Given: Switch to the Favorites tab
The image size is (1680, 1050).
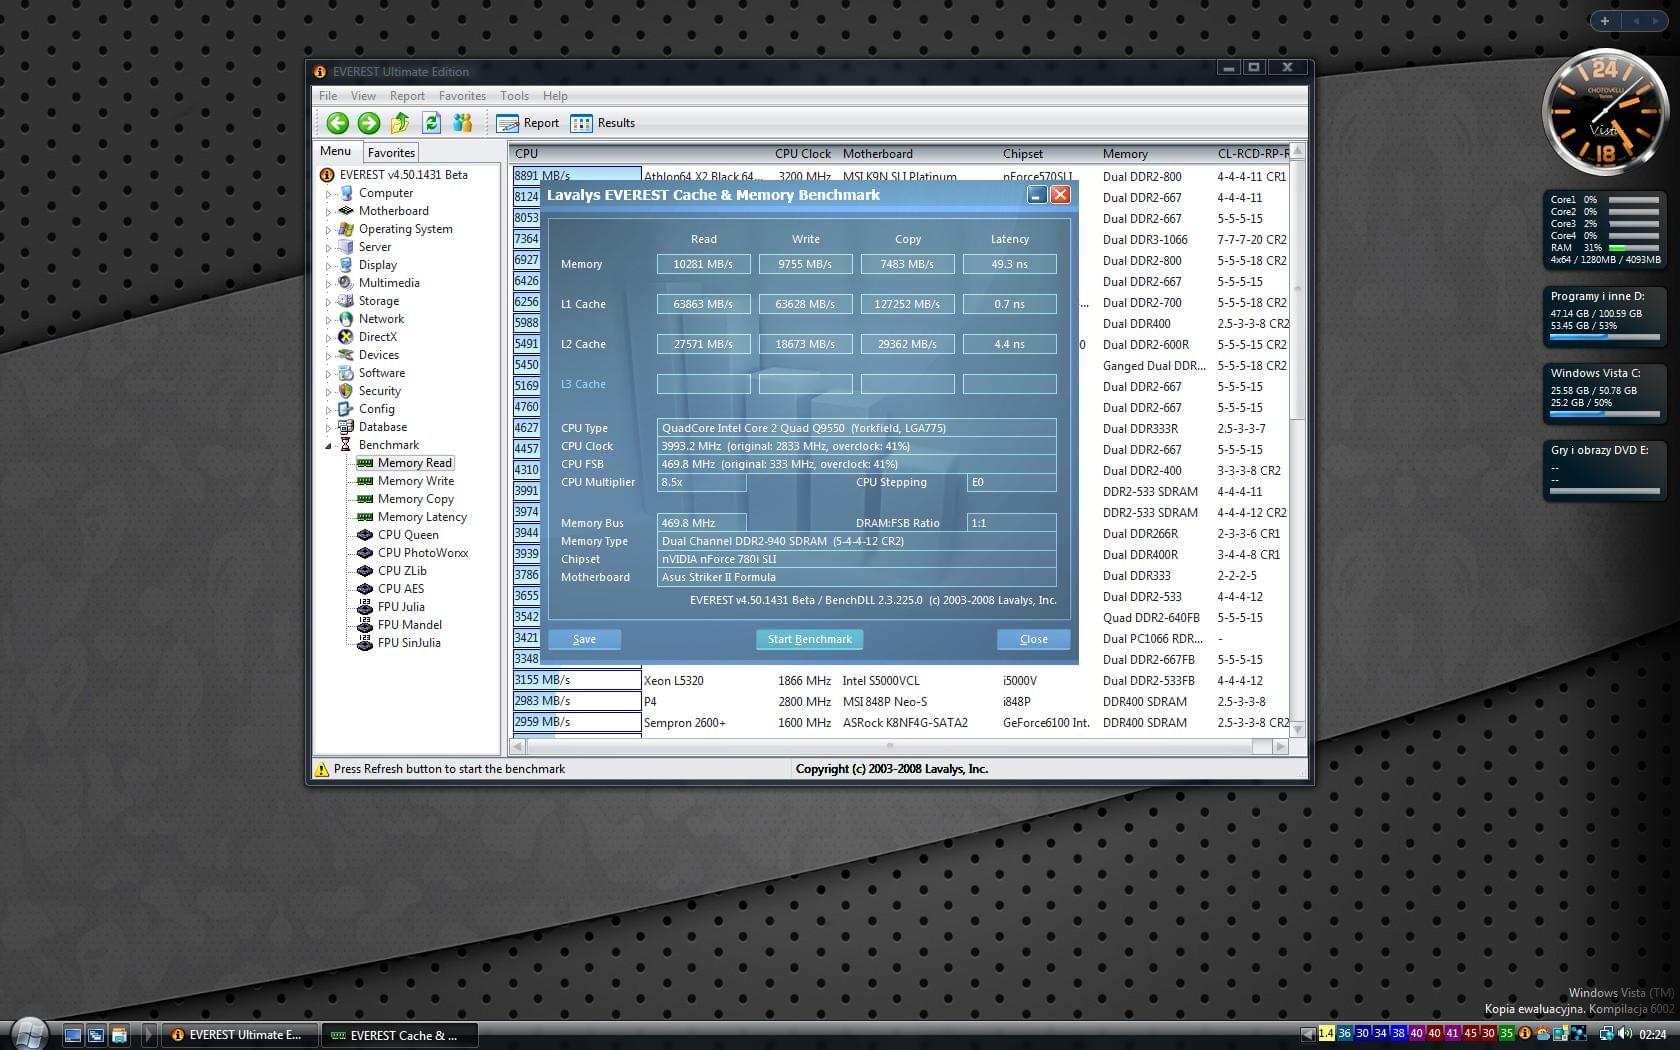Looking at the screenshot, I should tap(391, 153).
